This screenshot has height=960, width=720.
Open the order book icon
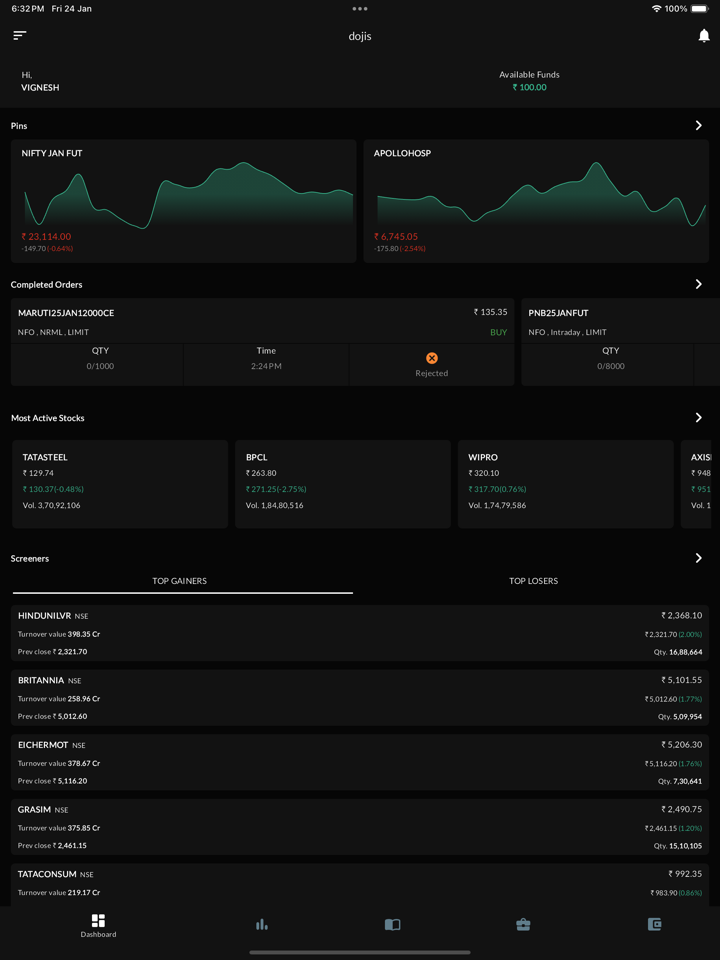(x=392, y=925)
